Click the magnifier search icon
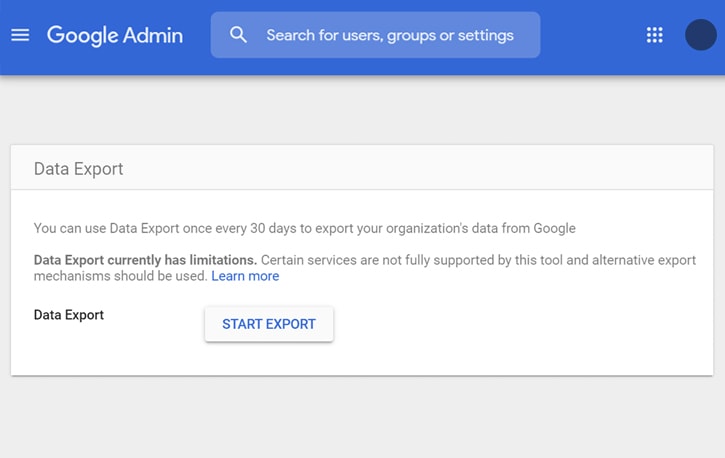The width and height of the screenshot is (725, 458). click(x=238, y=35)
